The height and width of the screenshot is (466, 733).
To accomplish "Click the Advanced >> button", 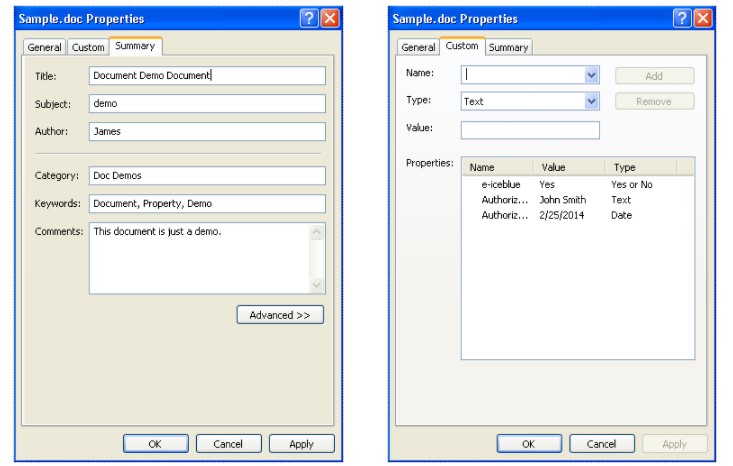I will click(x=280, y=315).
